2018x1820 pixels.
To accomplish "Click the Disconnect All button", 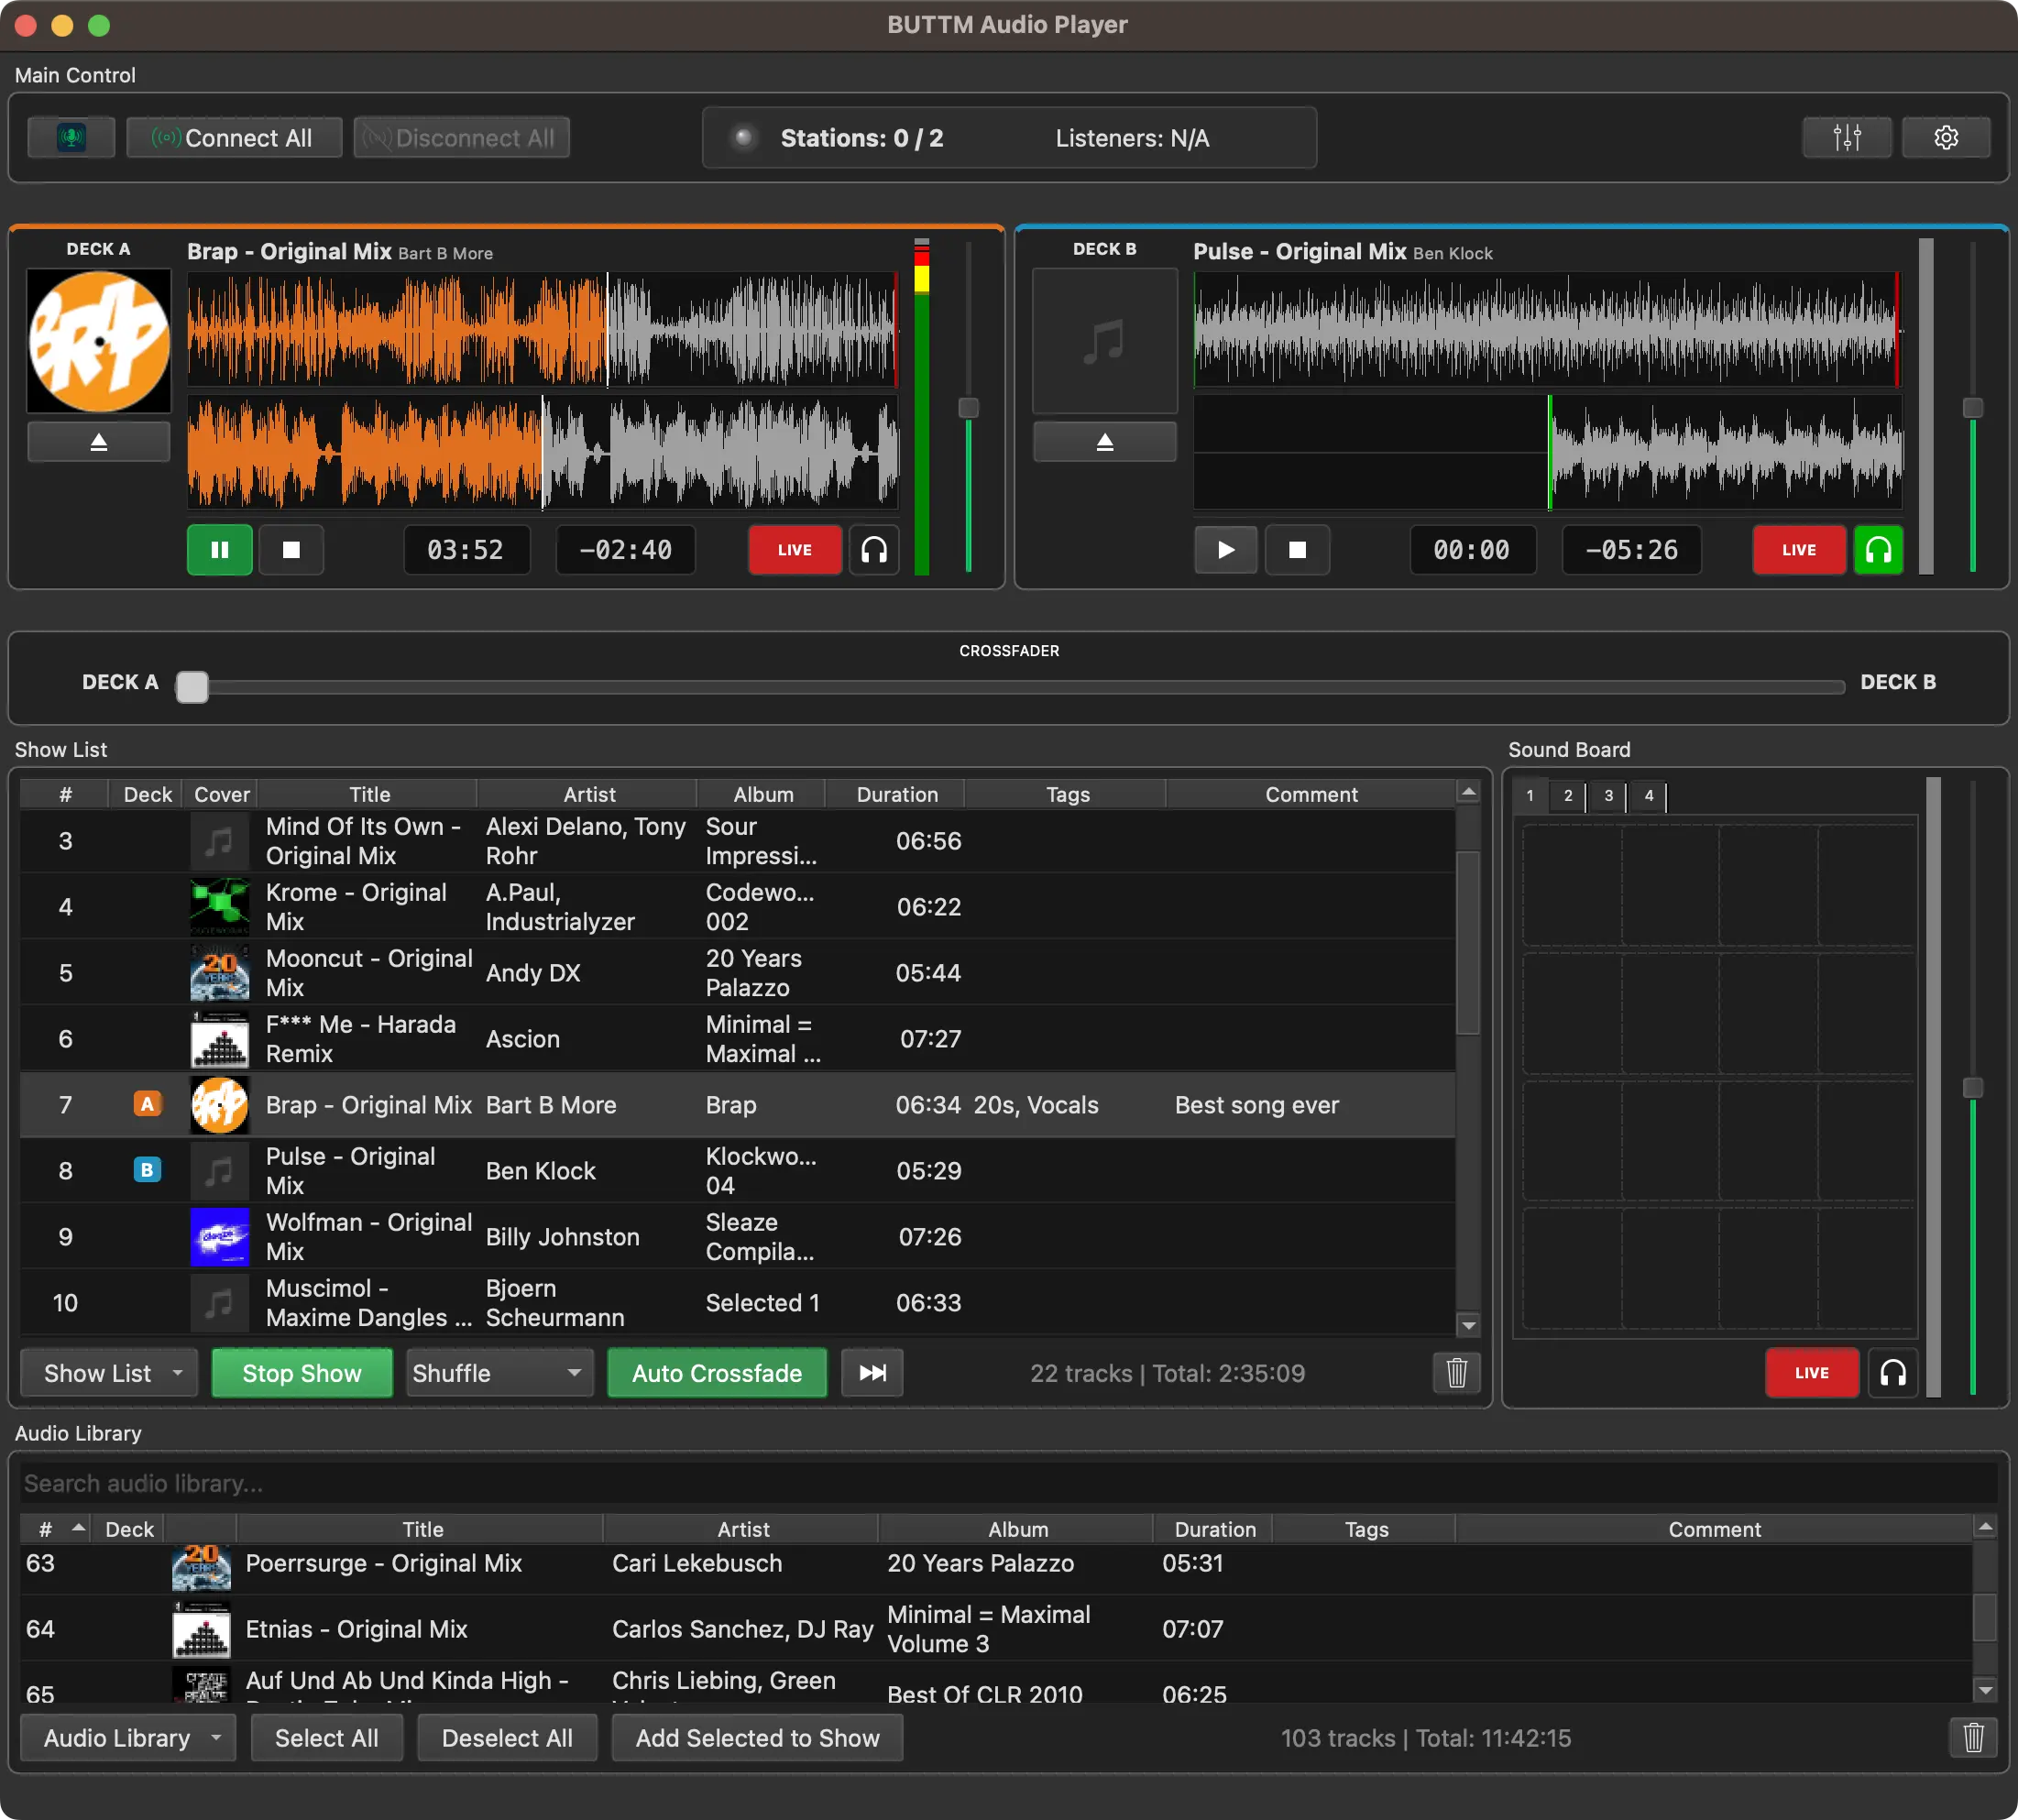I will pos(461,137).
